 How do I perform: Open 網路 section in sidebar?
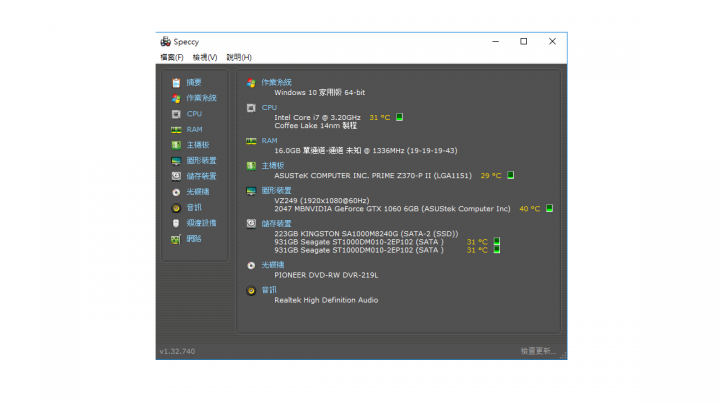pyautogui.click(x=194, y=239)
